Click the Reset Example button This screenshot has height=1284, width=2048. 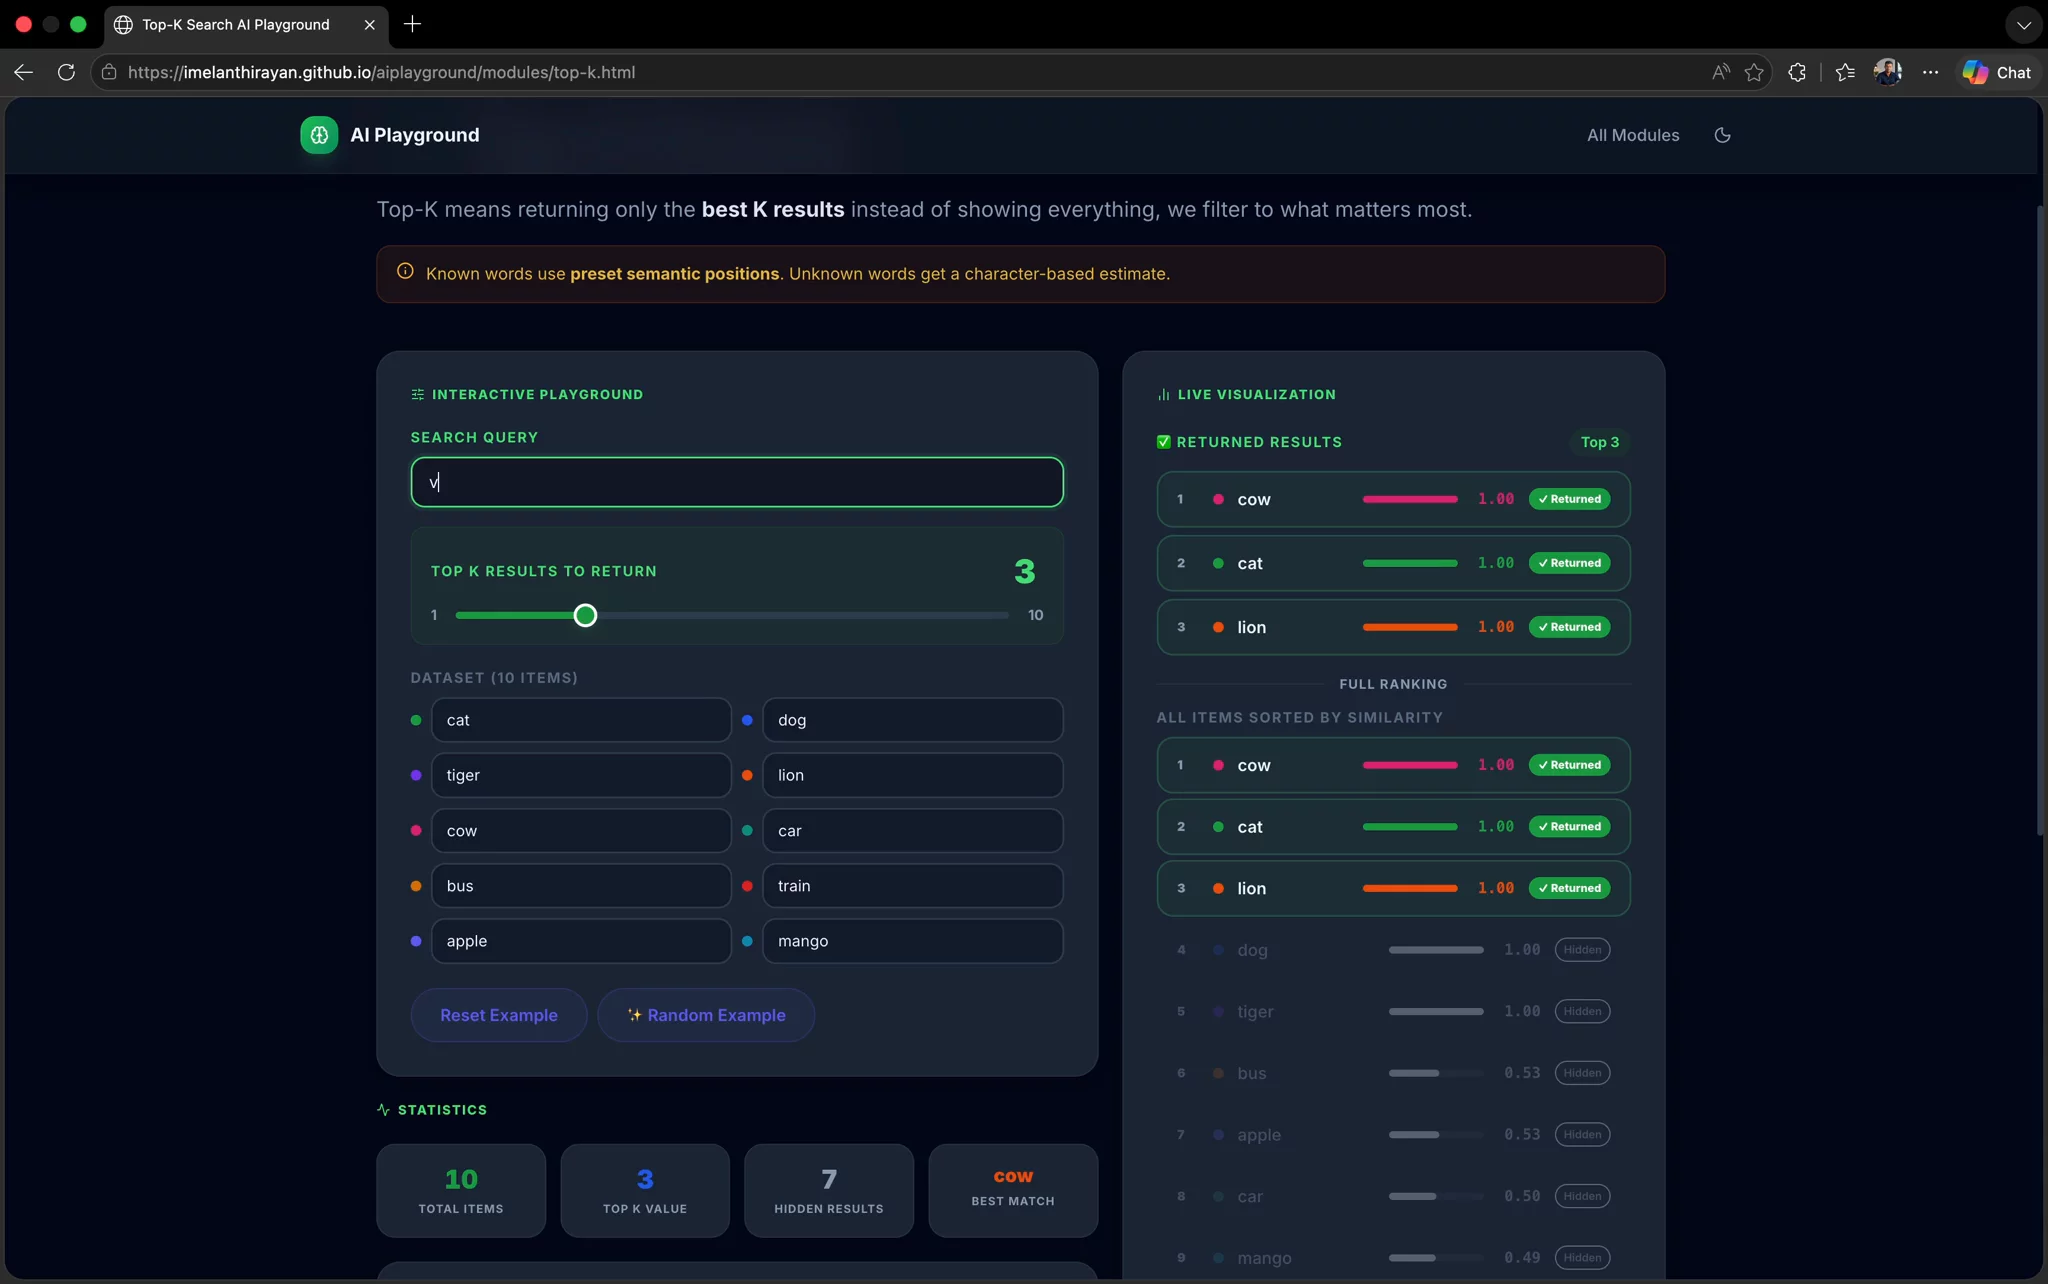pyautogui.click(x=498, y=1015)
